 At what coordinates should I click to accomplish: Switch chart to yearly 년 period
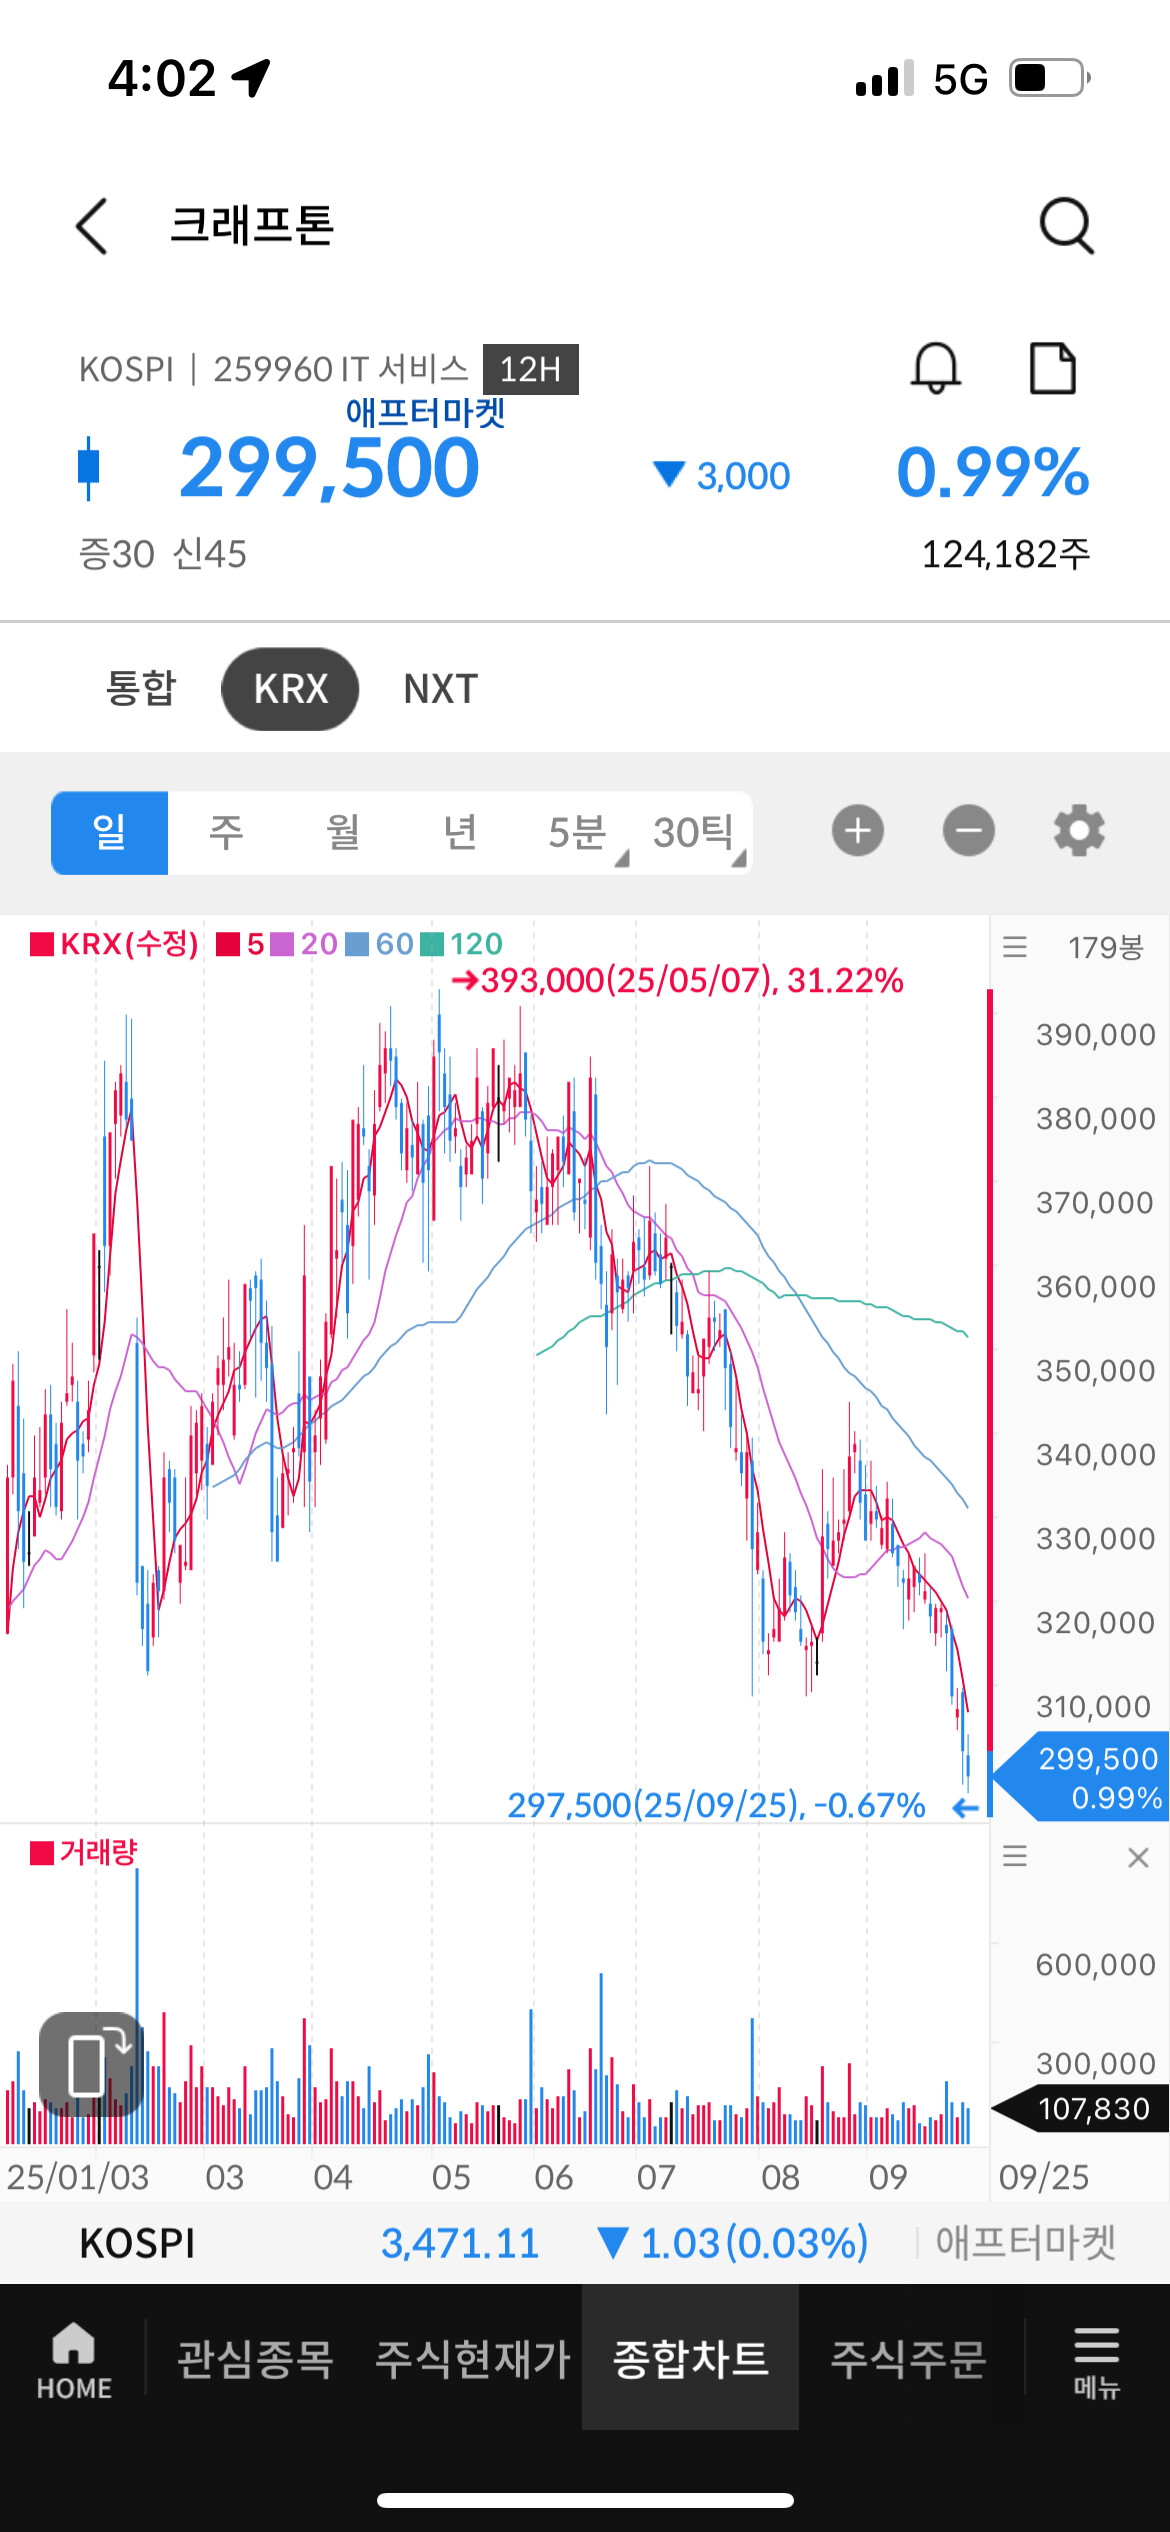point(460,833)
